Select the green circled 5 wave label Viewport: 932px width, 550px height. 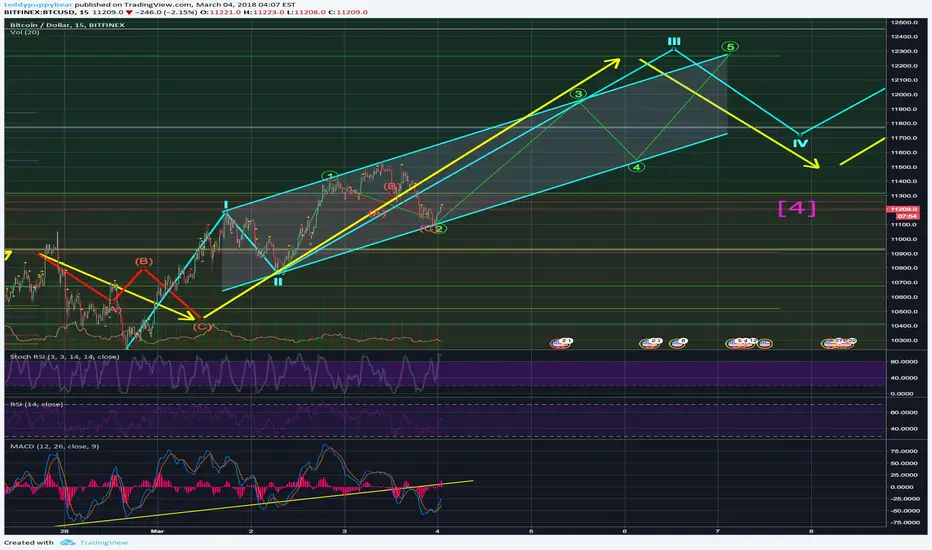point(730,47)
